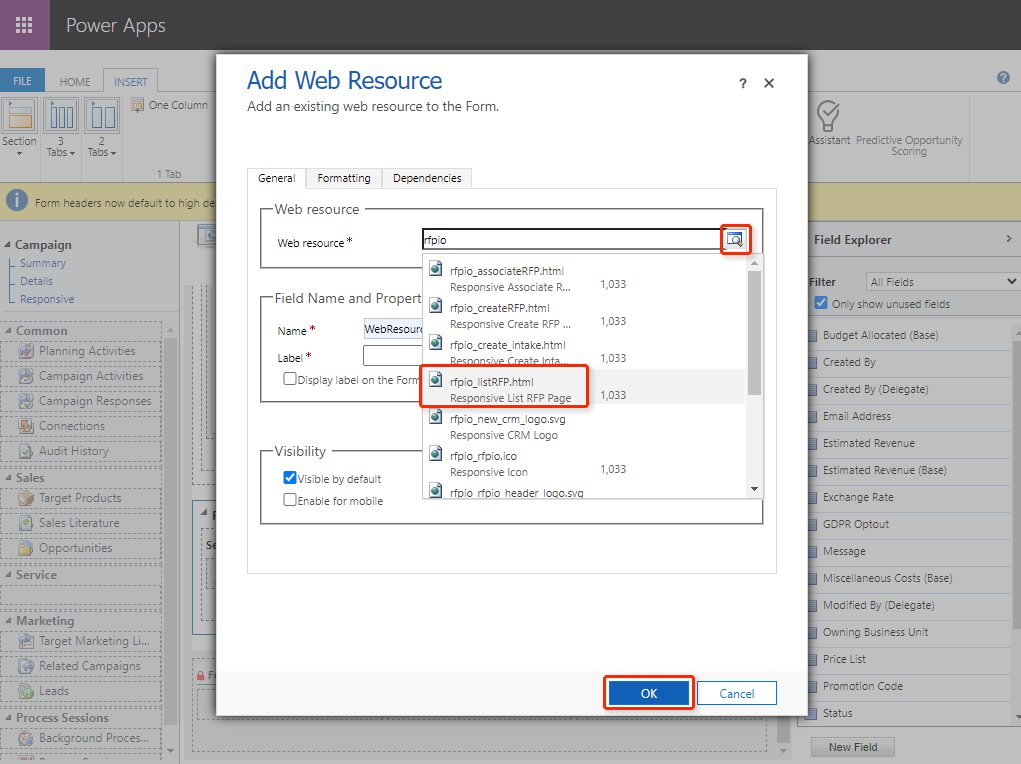The image size is (1021, 764).
Task: Click scroll up arrow in lookup list
Action: 754,263
